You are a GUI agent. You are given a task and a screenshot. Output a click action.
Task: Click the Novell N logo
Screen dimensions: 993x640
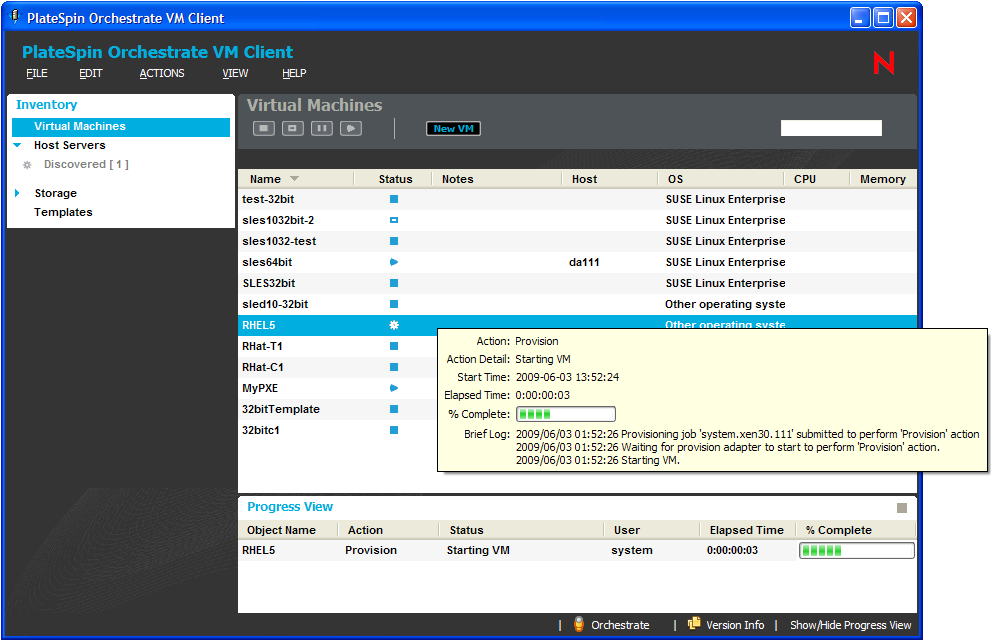883,63
